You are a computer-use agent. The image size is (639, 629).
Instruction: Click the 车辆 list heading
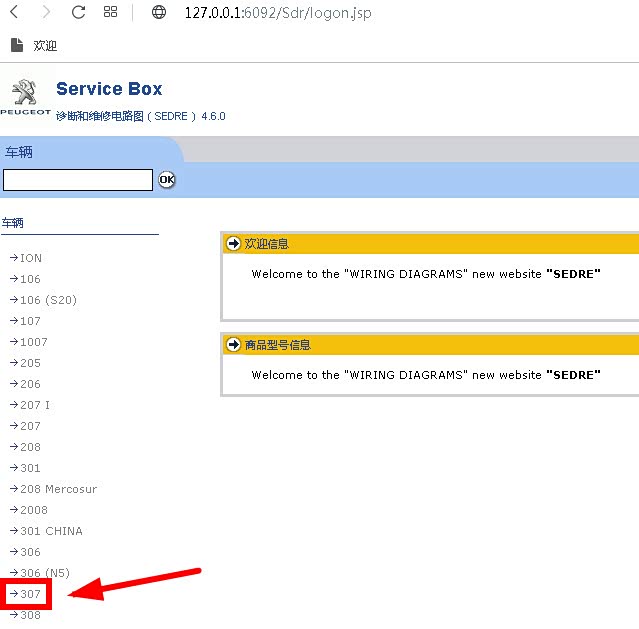pyautogui.click(x=13, y=223)
